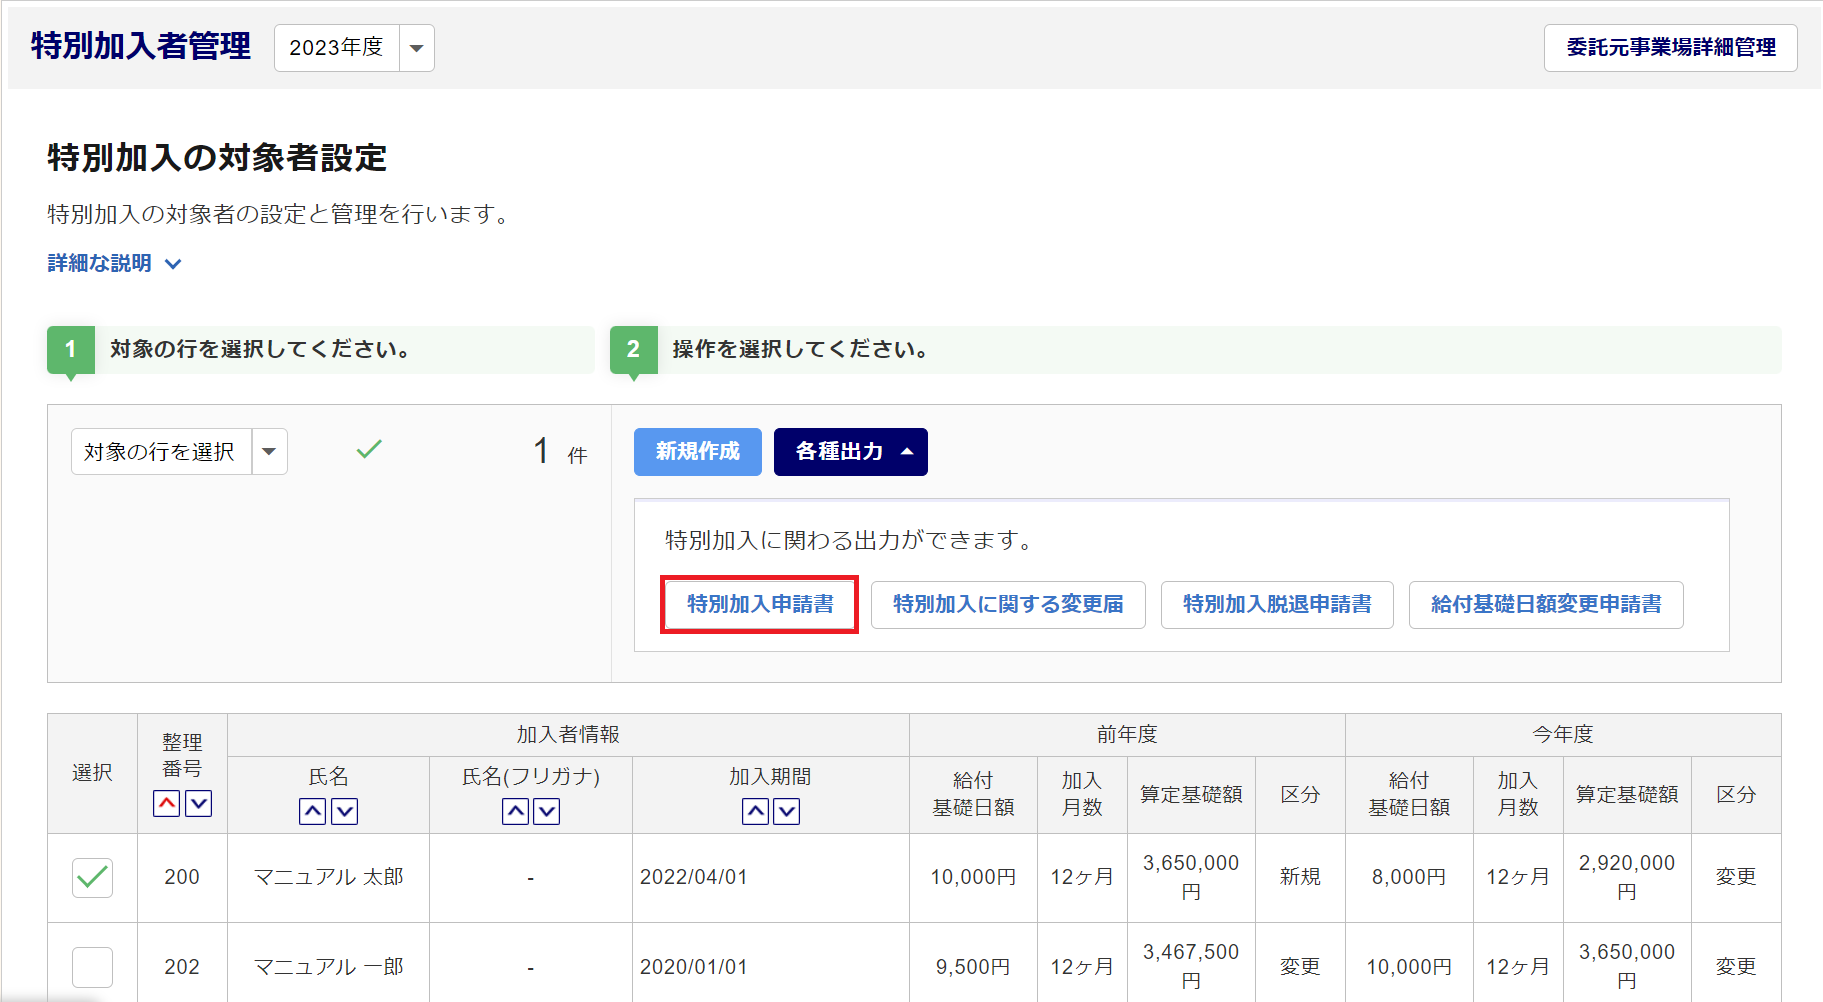The image size is (1823, 1002).
Task: Sort 氏名(フリガナ) descending arrow
Action: click(547, 811)
